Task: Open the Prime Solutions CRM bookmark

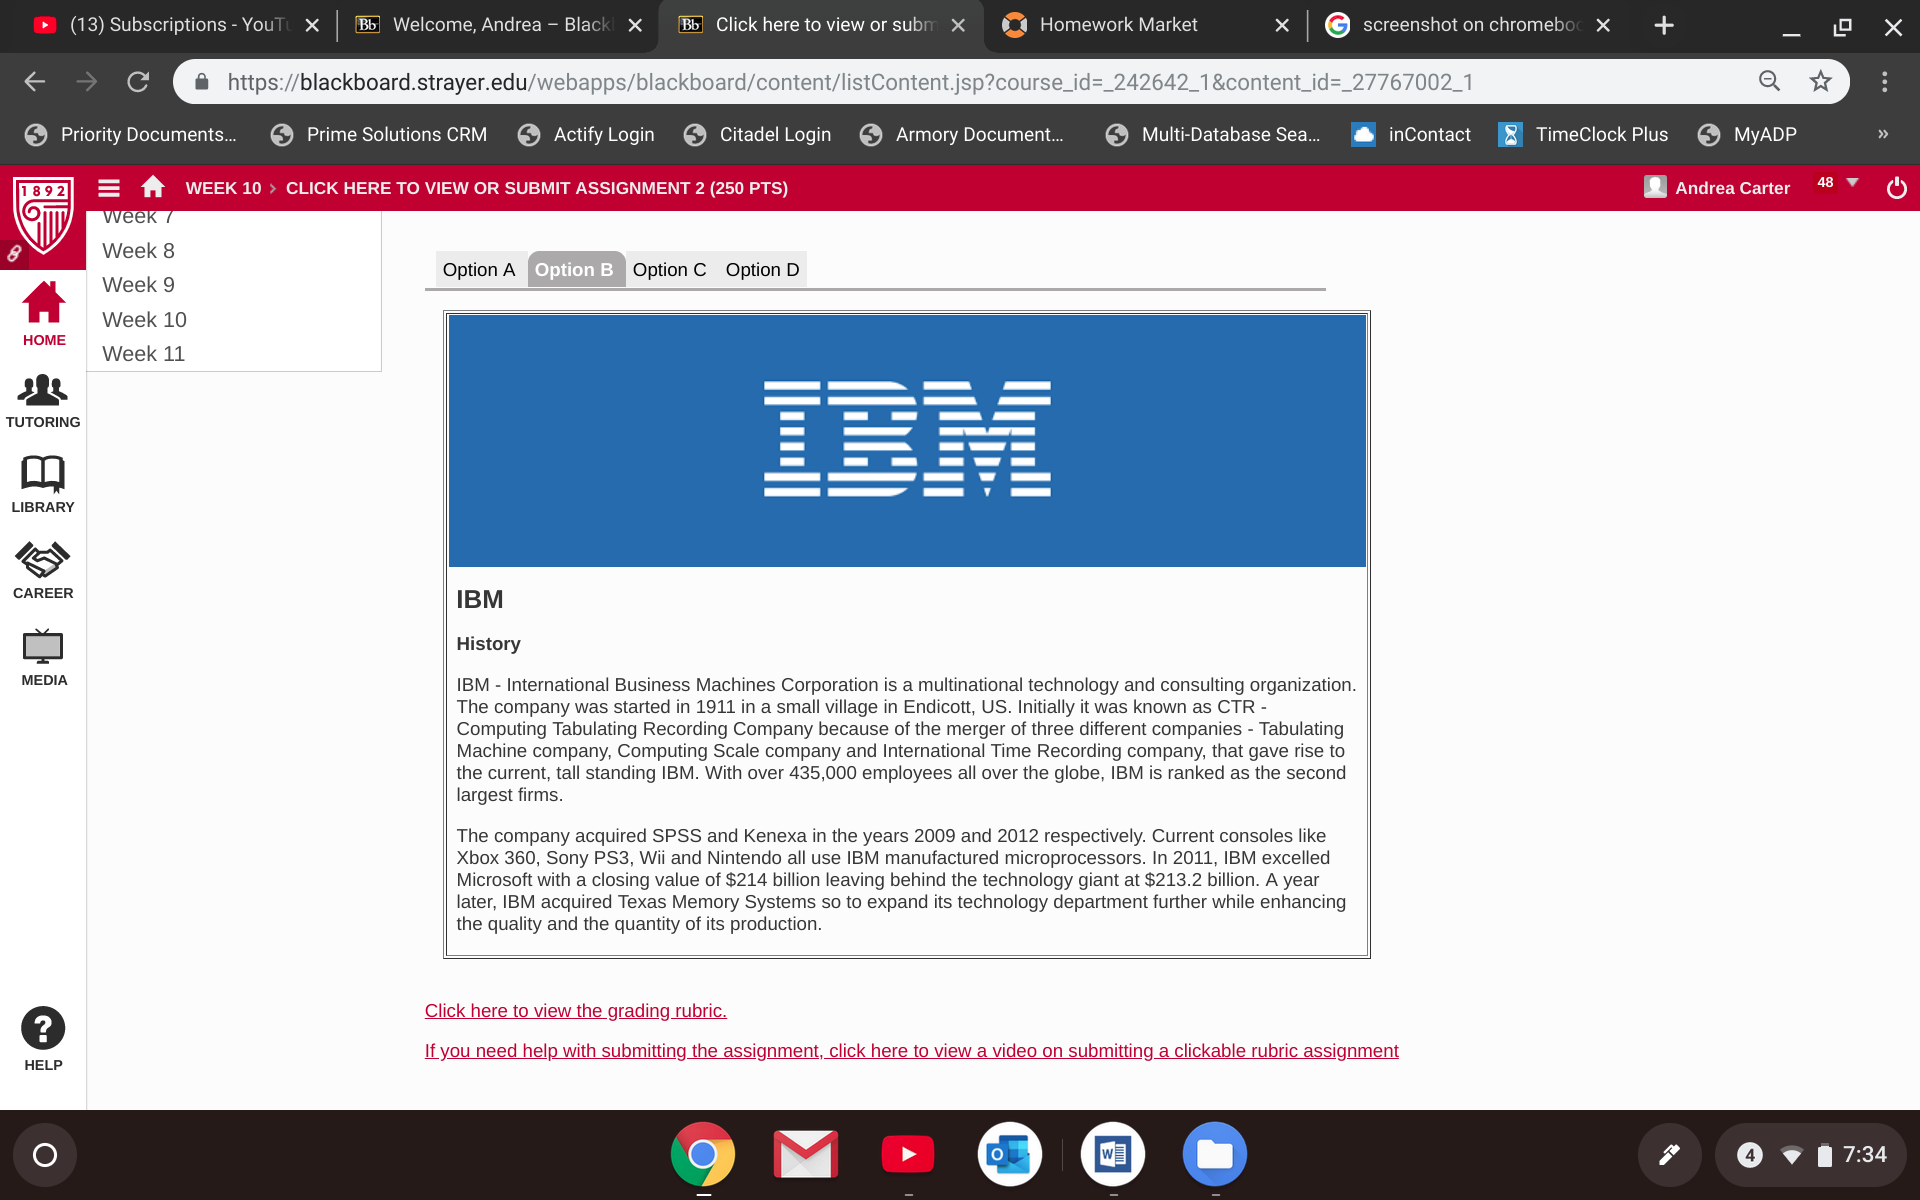Action: (x=379, y=134)
